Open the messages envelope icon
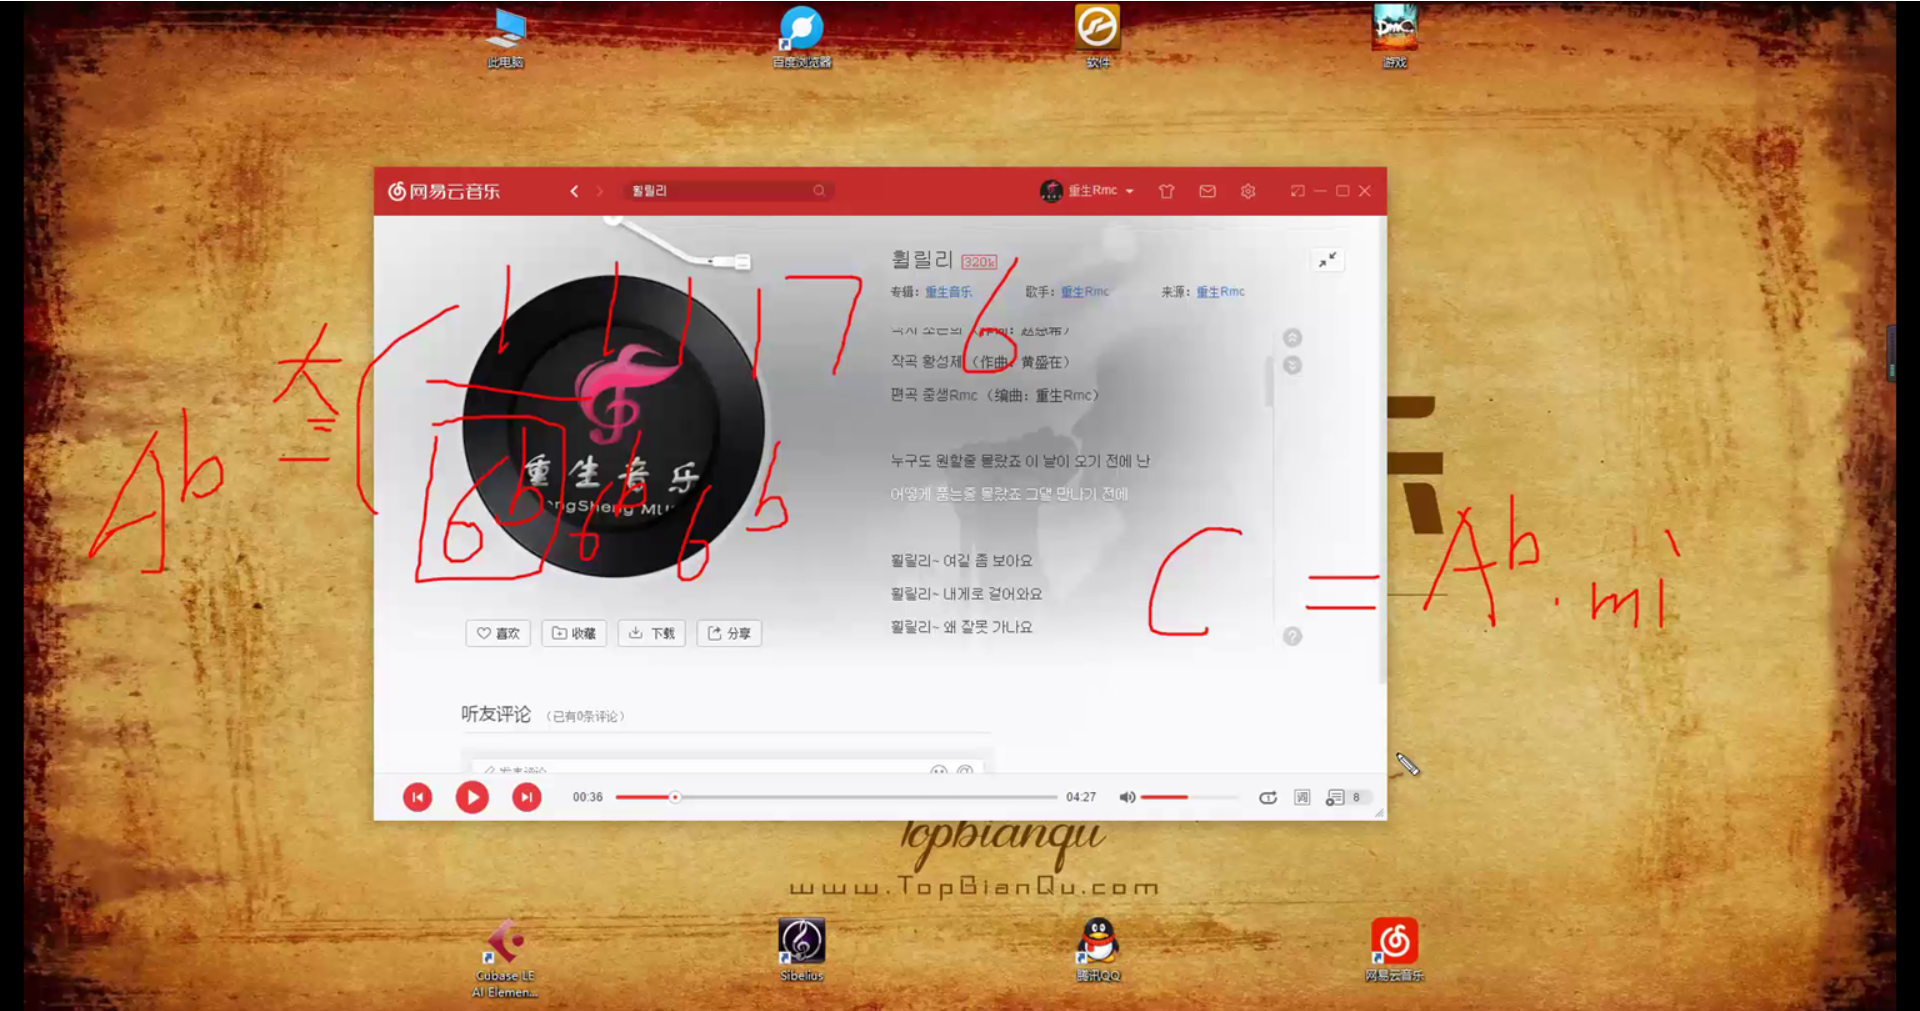The width and height of the screenshot is (1920, 1011). pyautogui.click(x=1208, y=191)
